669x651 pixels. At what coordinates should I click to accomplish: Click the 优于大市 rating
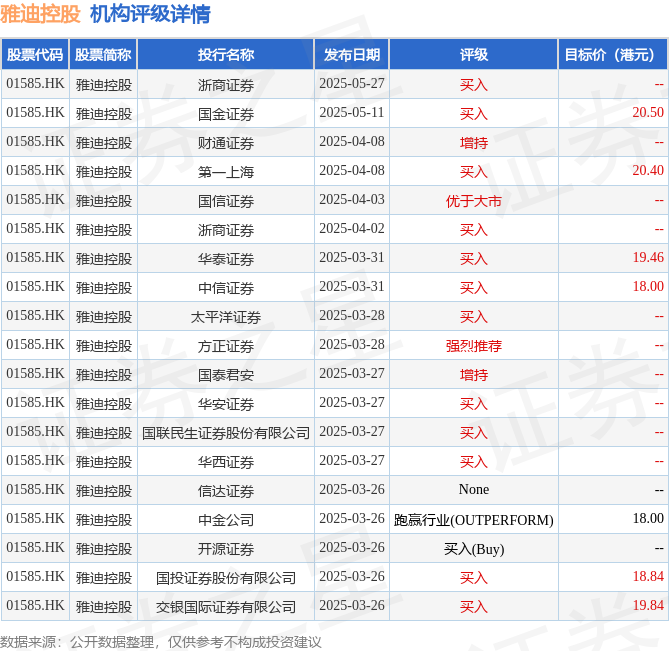474,201
